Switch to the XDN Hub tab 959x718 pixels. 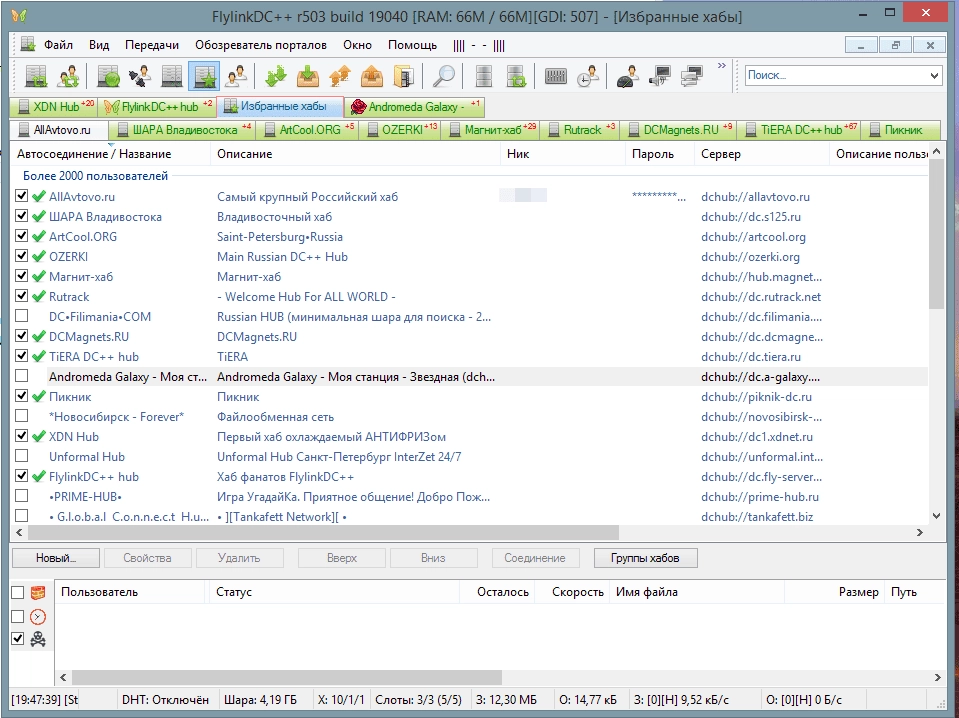[55, 107]
